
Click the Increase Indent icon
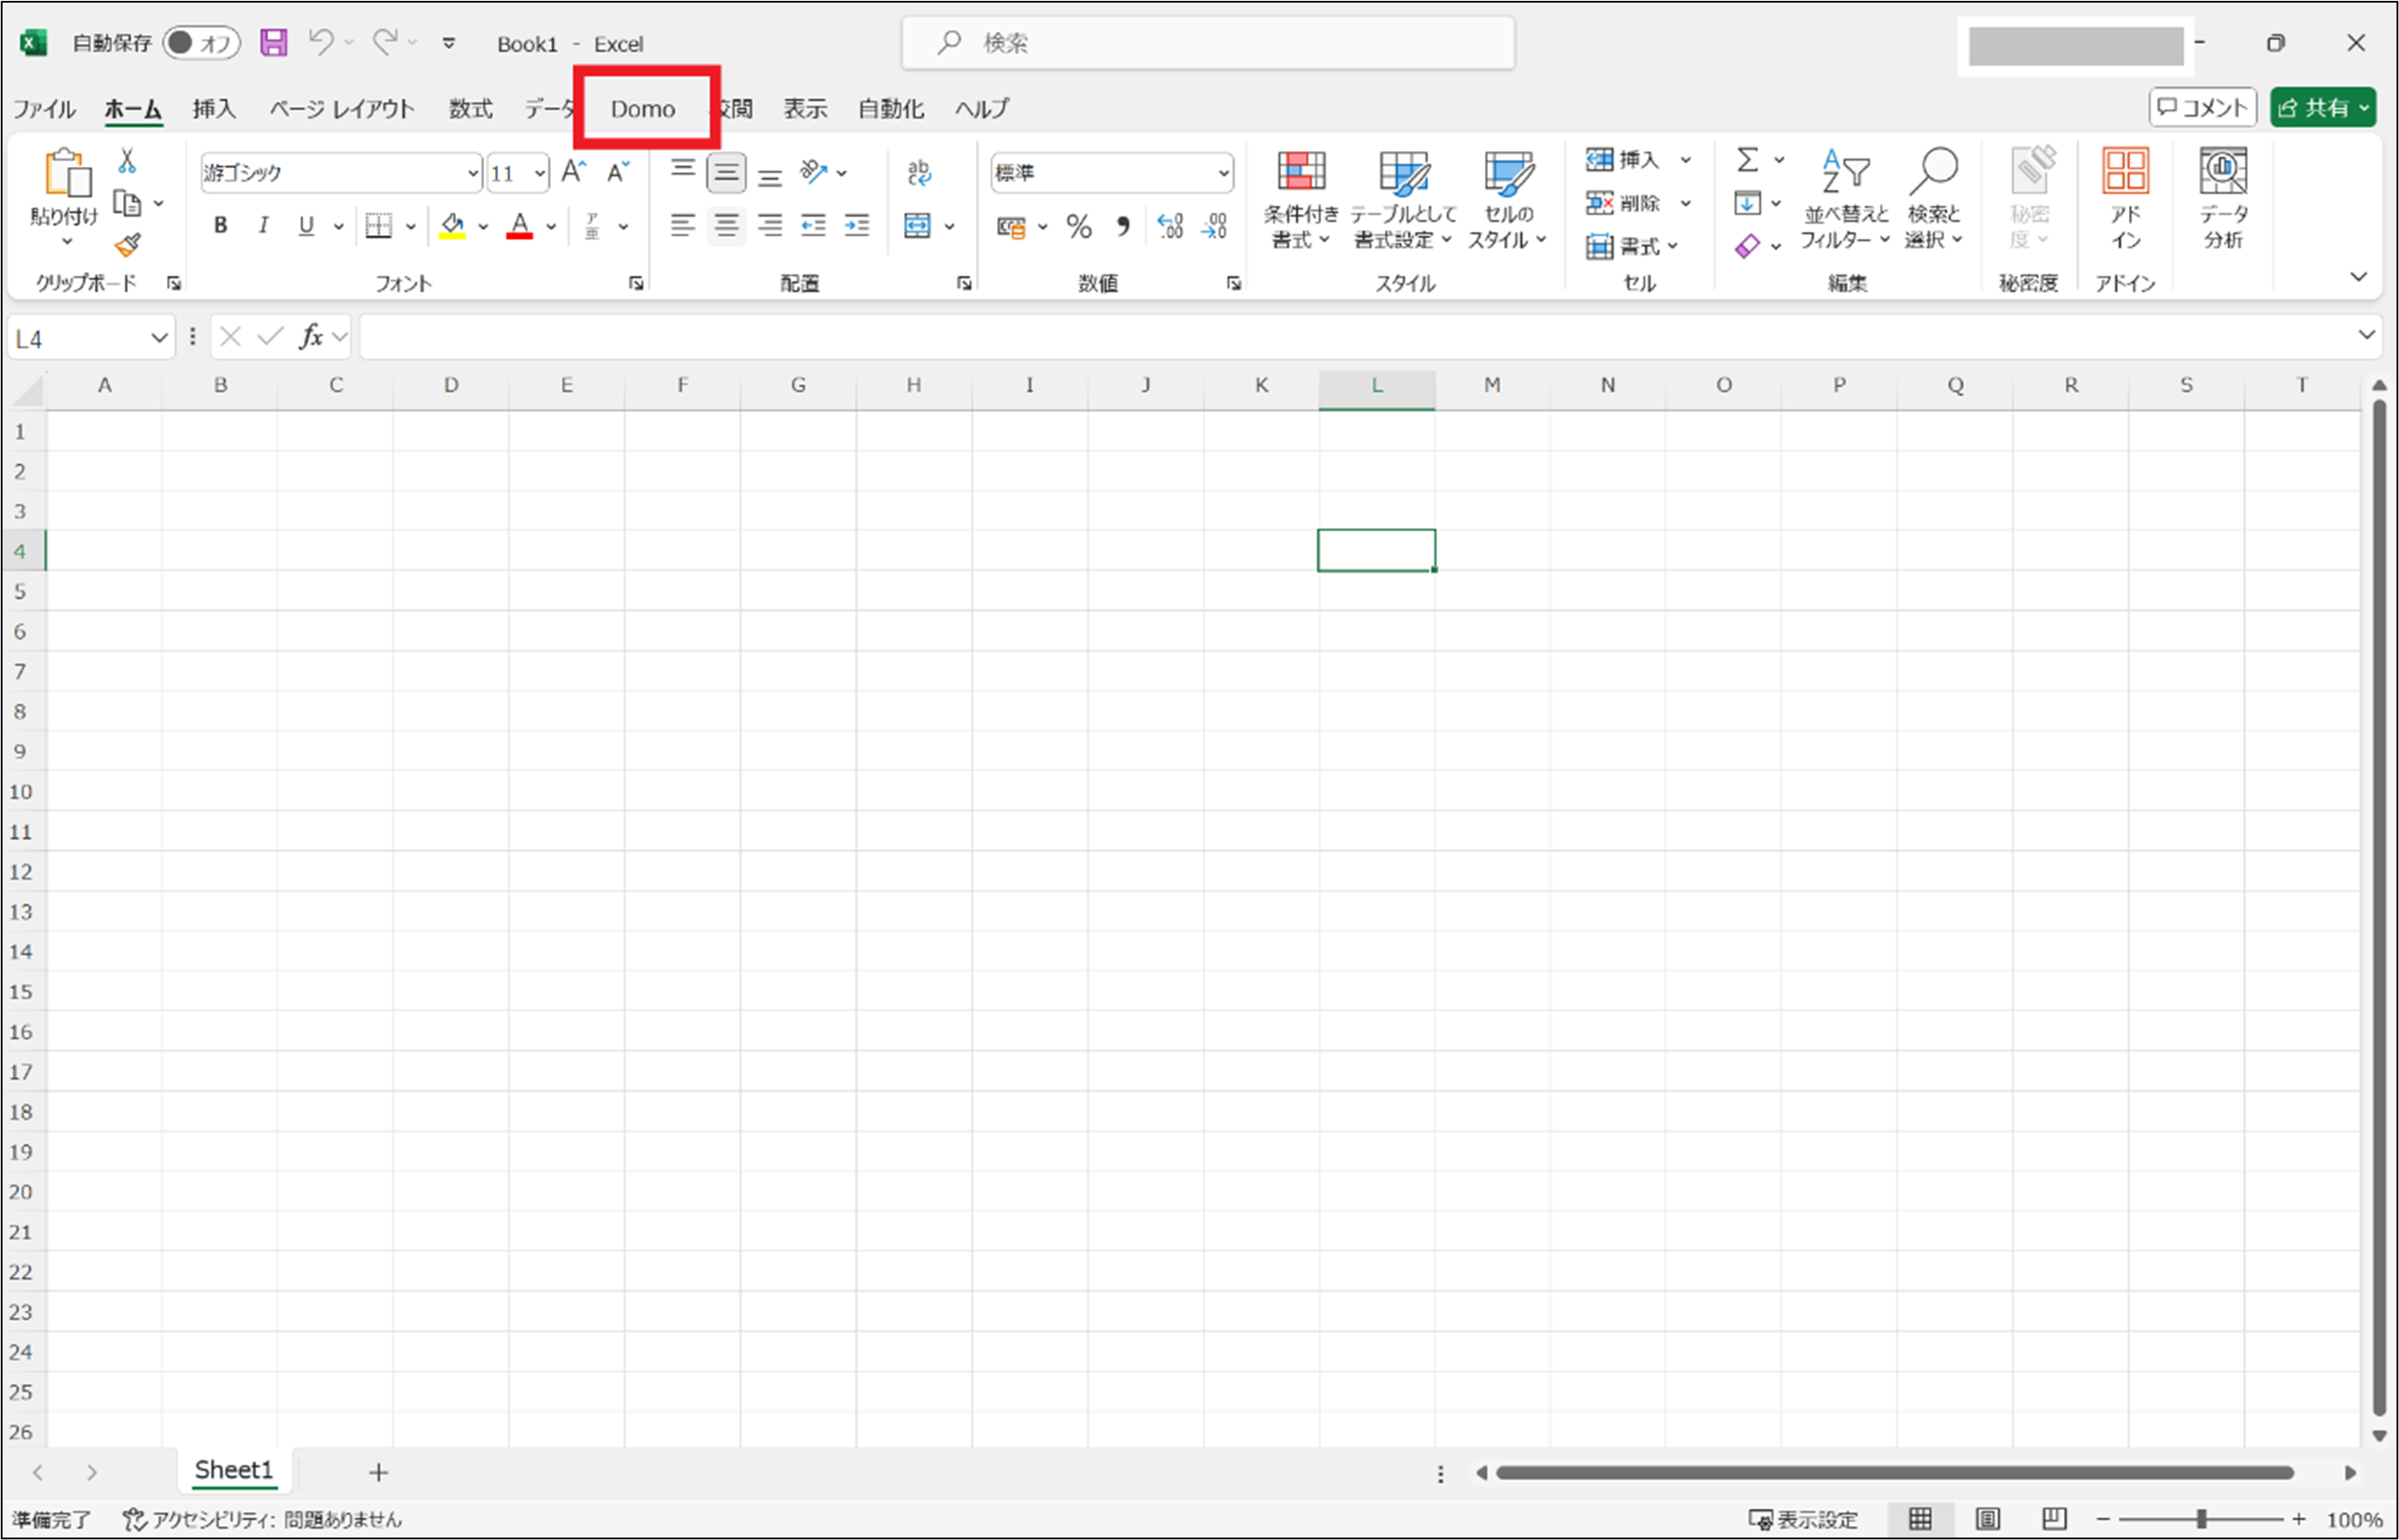coord(857,226)
